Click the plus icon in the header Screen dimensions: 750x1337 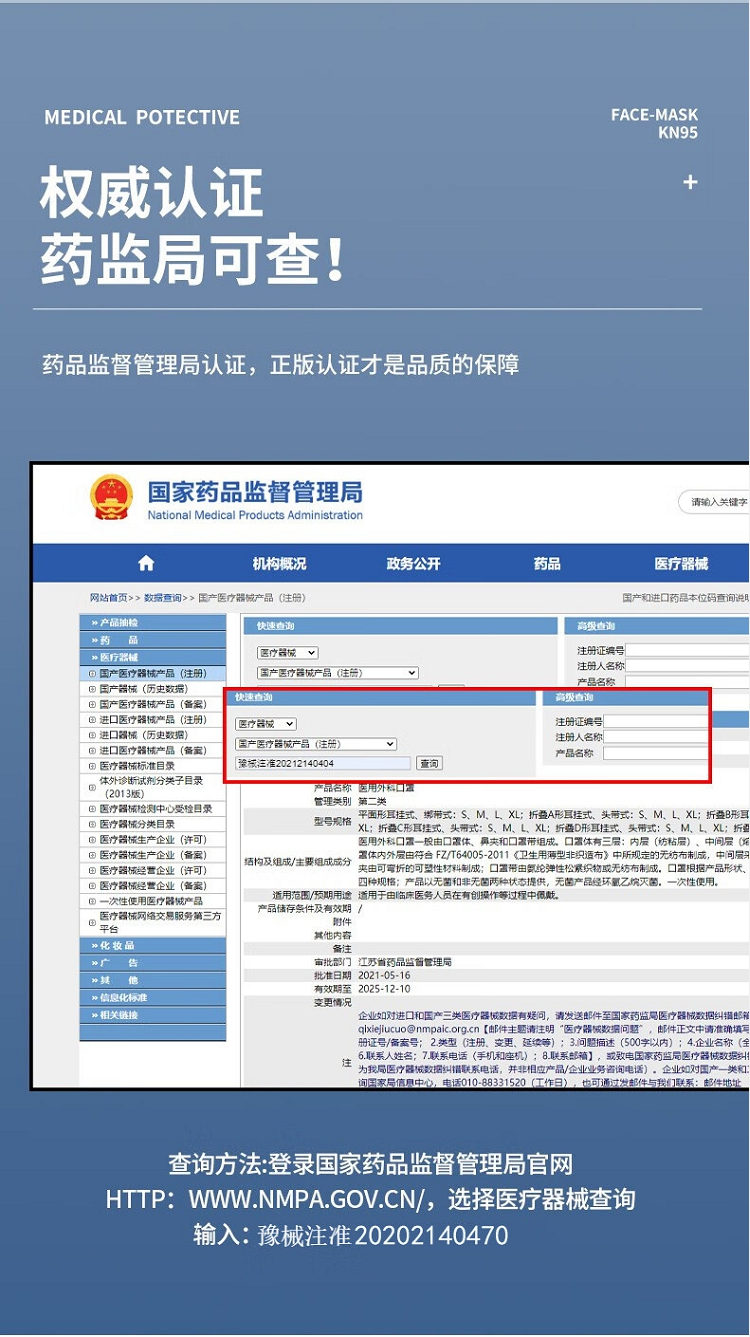point(690,182)
